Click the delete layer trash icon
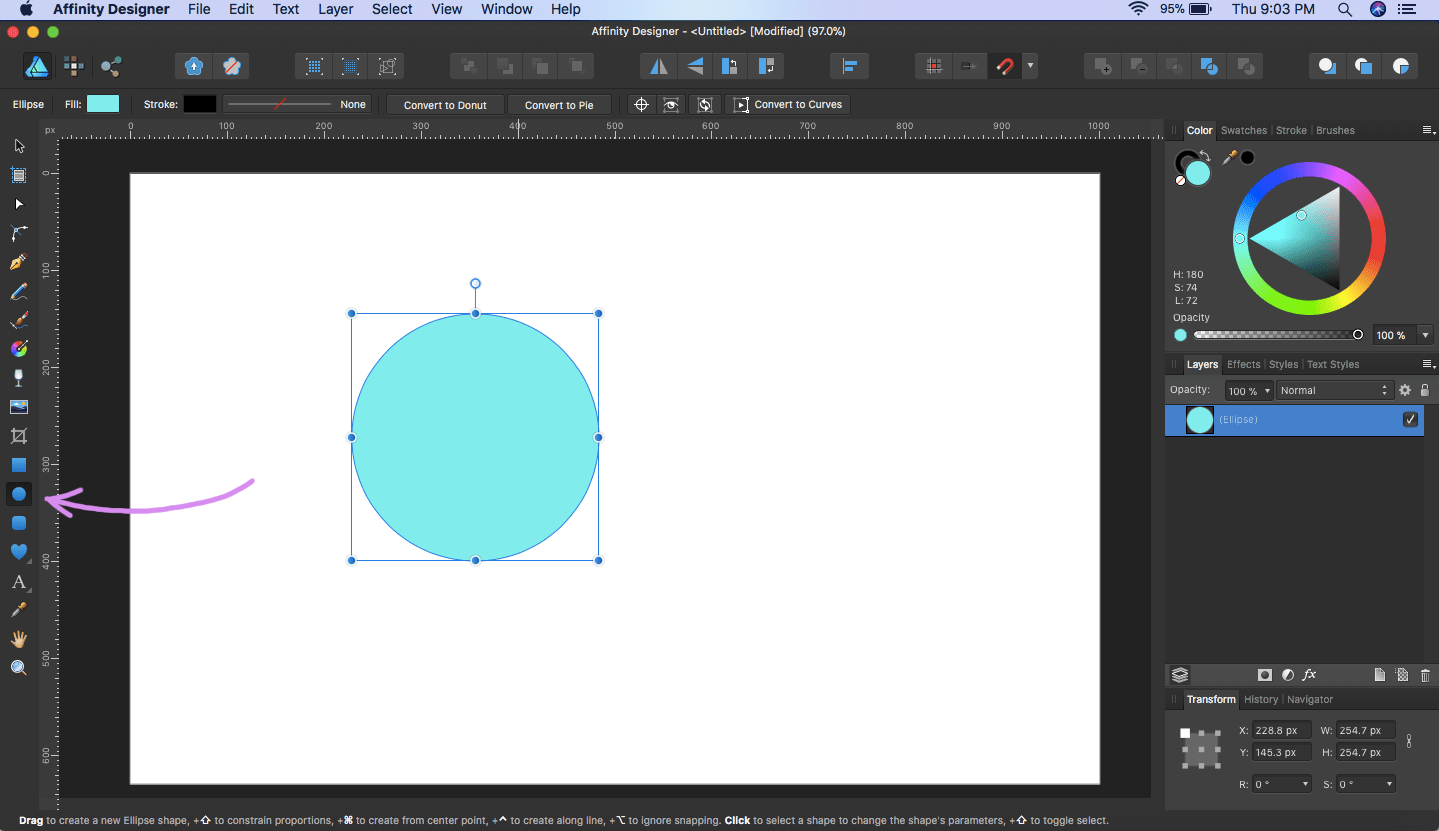Viewport: 1439px width, 831px height. [1425, 675]
